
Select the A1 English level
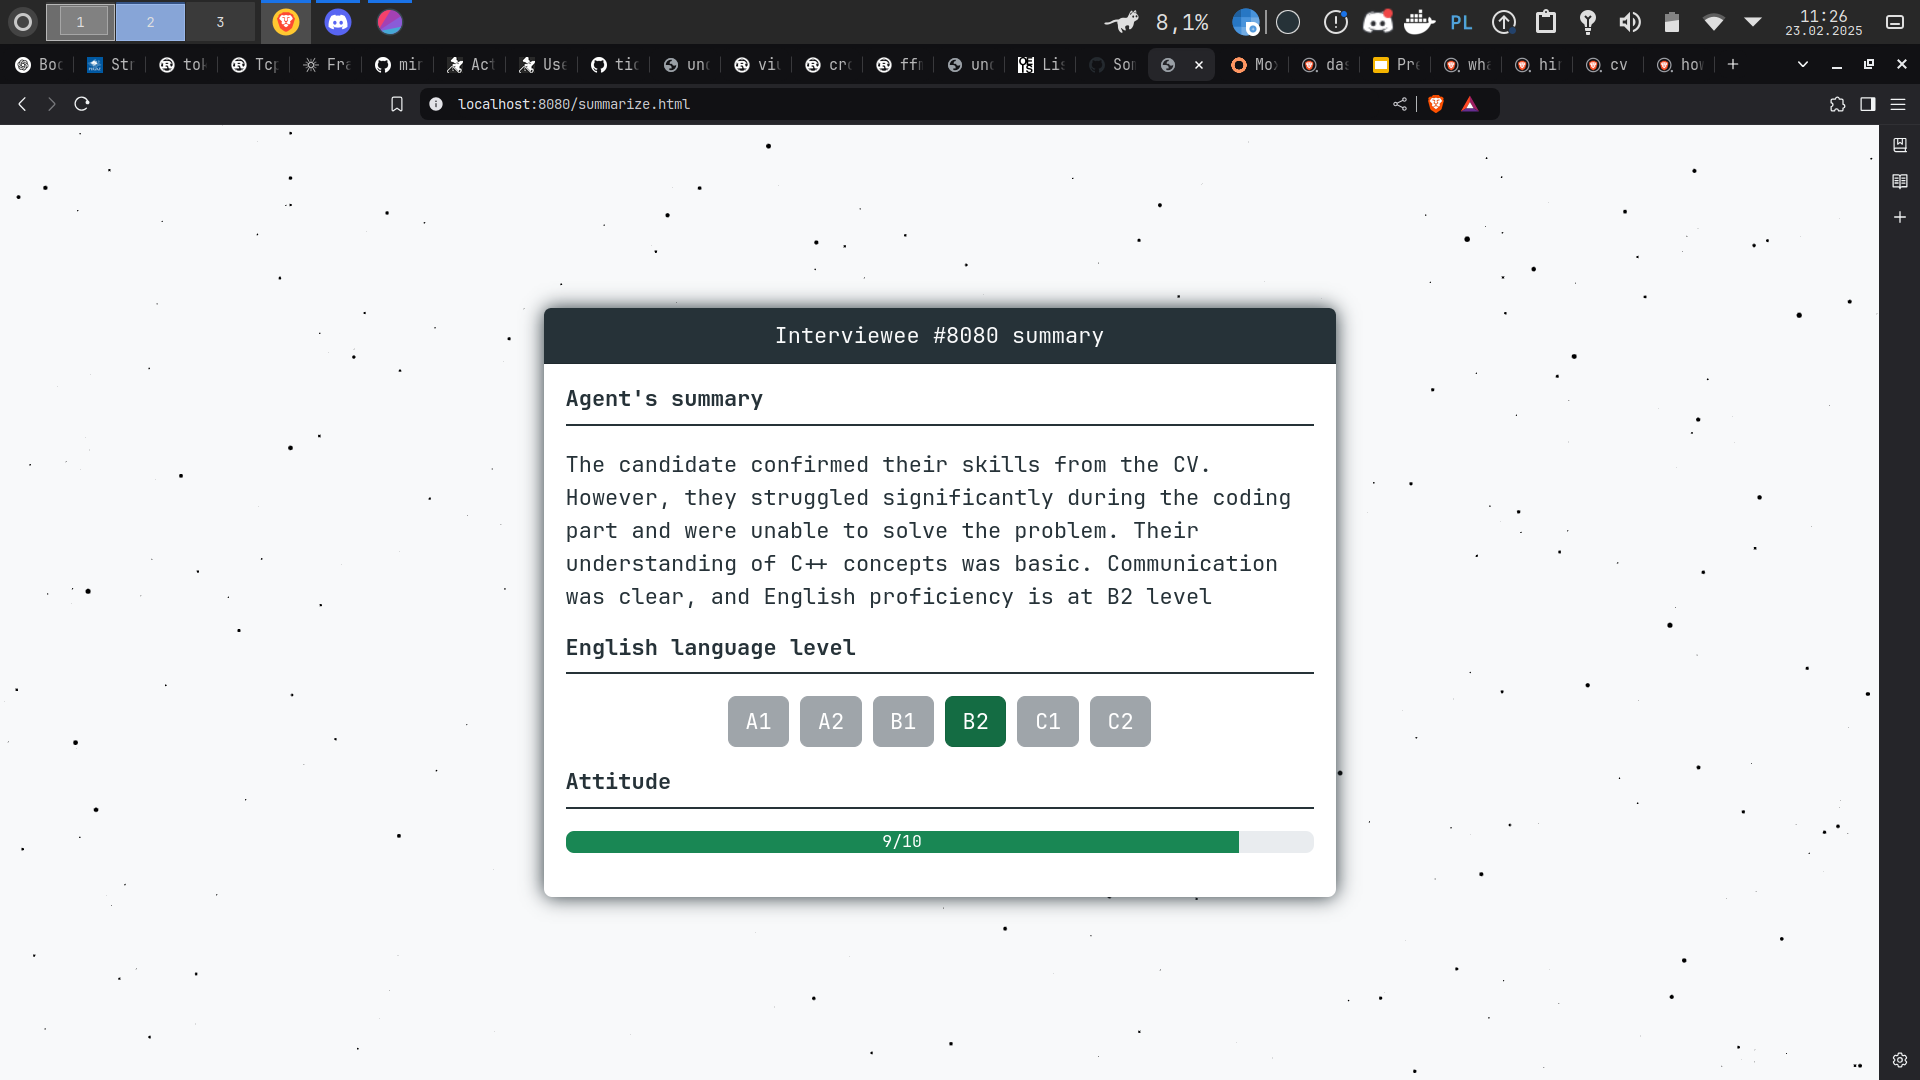(758, 721)
